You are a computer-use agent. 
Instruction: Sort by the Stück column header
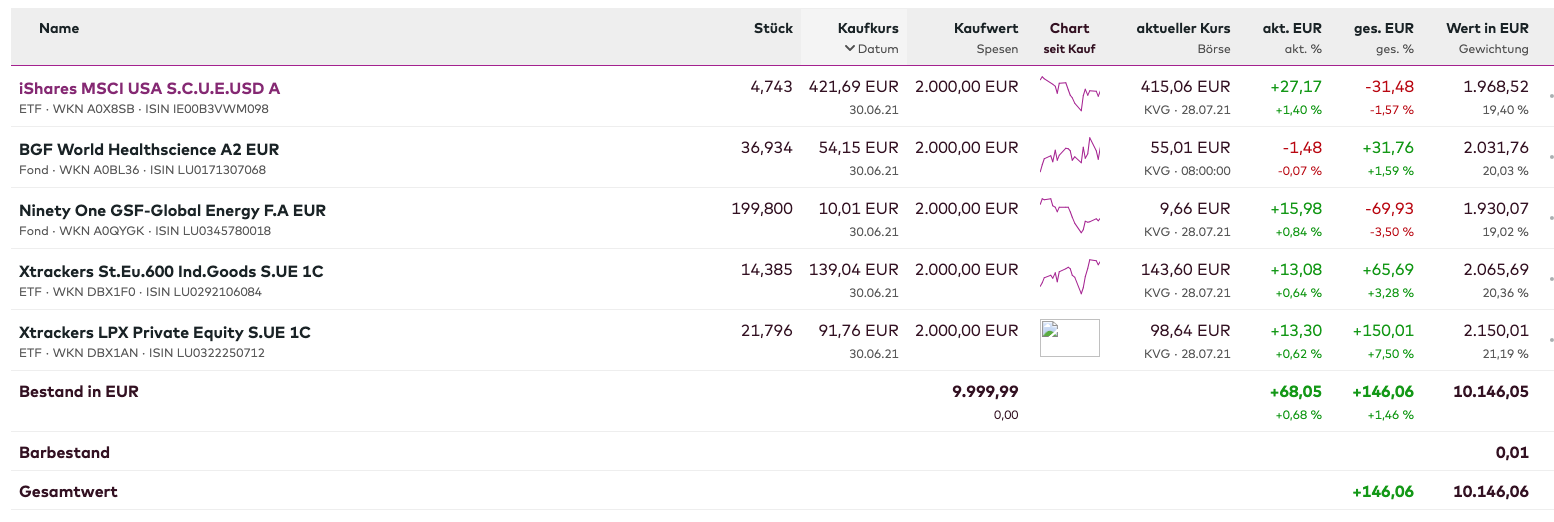tap(773, 29)
